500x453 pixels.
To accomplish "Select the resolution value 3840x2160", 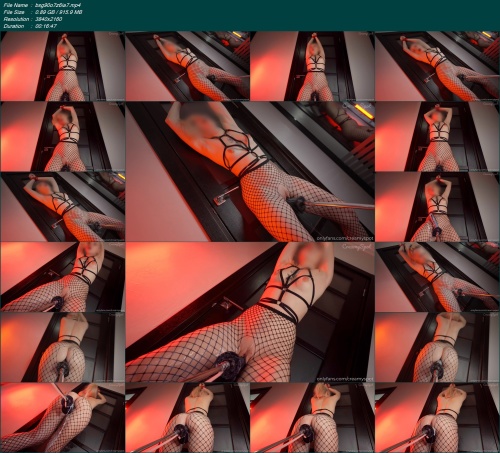I will point(49,19).
